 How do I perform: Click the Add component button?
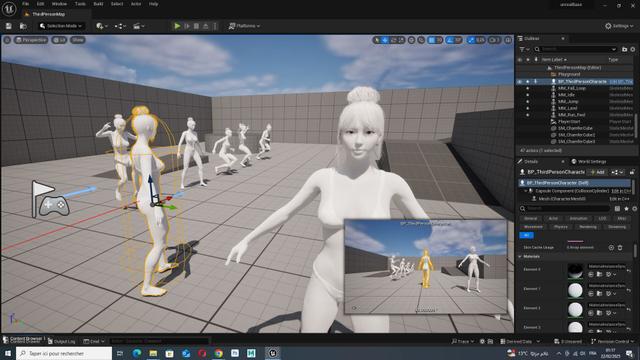pos(598,172)
